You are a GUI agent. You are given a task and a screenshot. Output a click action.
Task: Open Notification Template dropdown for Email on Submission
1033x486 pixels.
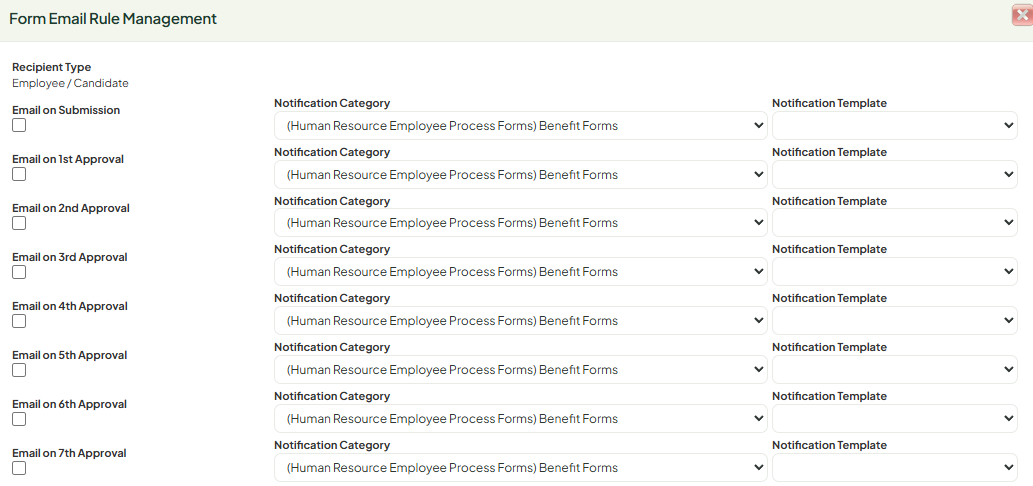click(x=895, y=126)
